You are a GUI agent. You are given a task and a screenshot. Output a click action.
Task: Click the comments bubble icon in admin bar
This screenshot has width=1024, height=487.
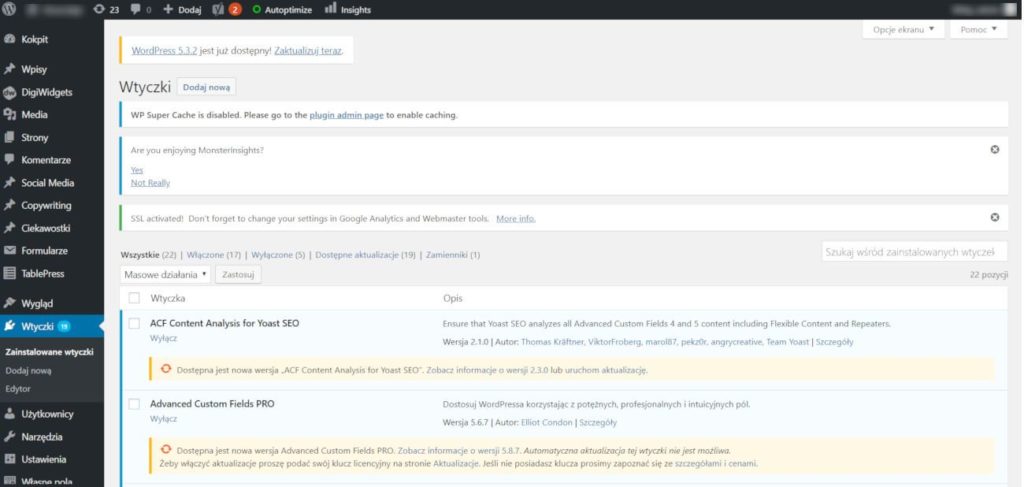[136, 10]
